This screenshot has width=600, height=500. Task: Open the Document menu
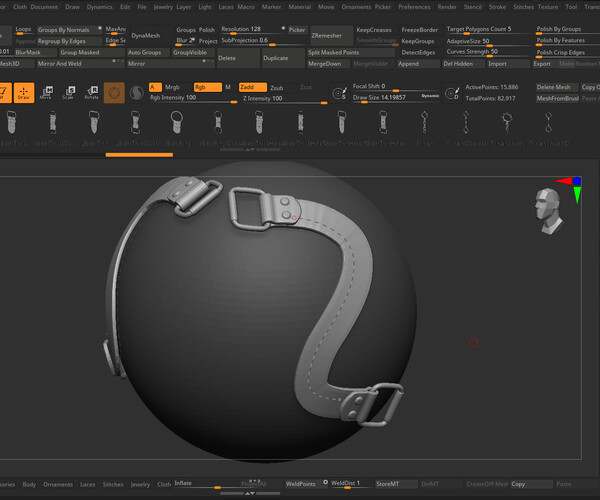click(x=44, y=7)
